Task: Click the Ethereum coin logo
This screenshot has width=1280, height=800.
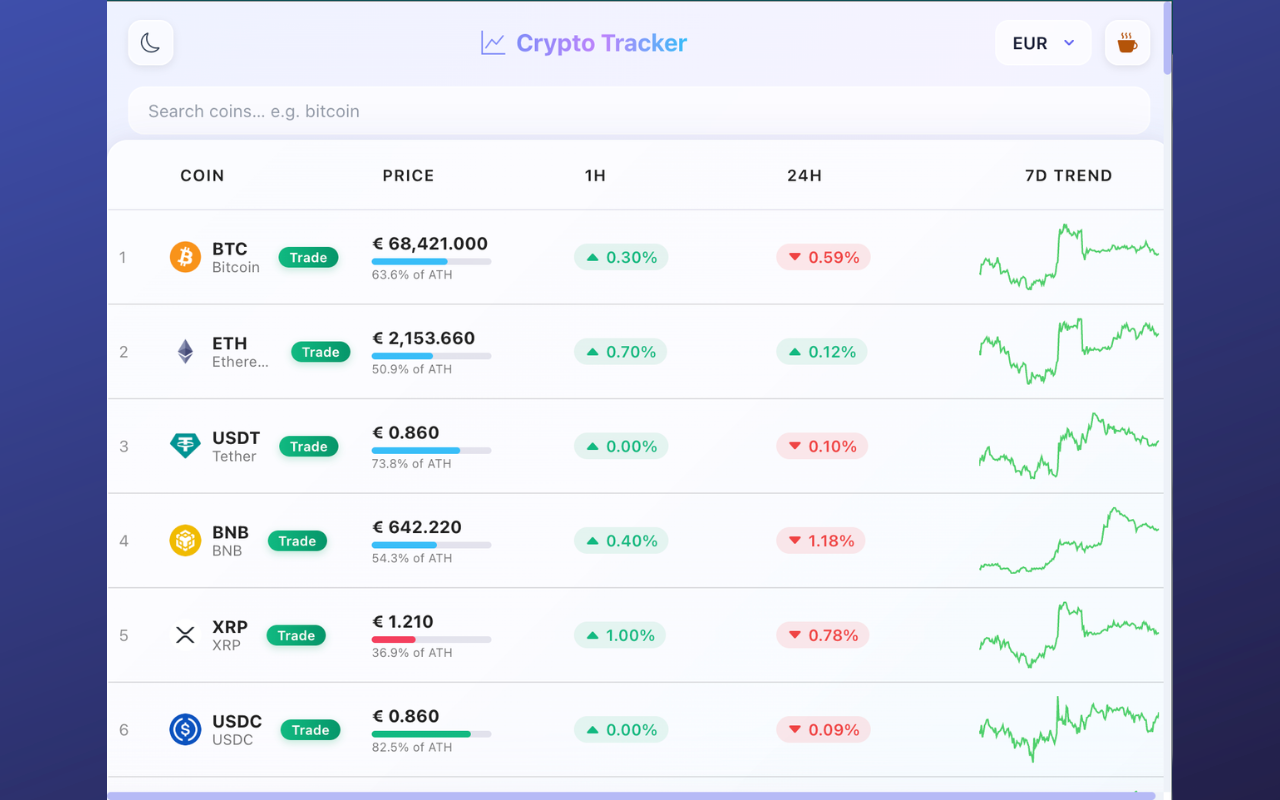Action: [x=185, y=352]
